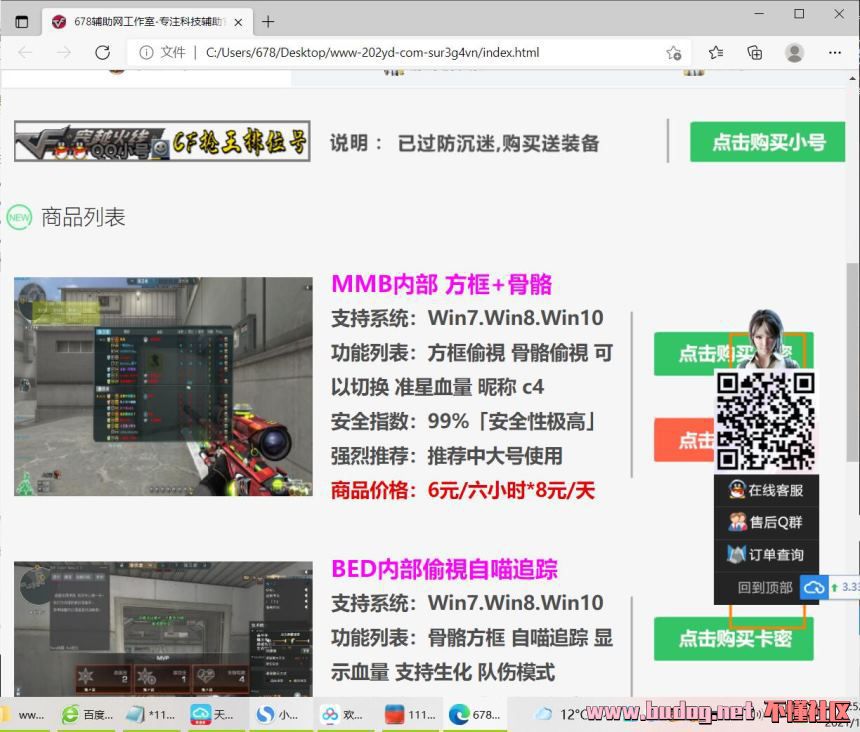This screenshot has height=732, width=860.
Task: Open the 天 cloud app taskbar item
Action: 213,715
